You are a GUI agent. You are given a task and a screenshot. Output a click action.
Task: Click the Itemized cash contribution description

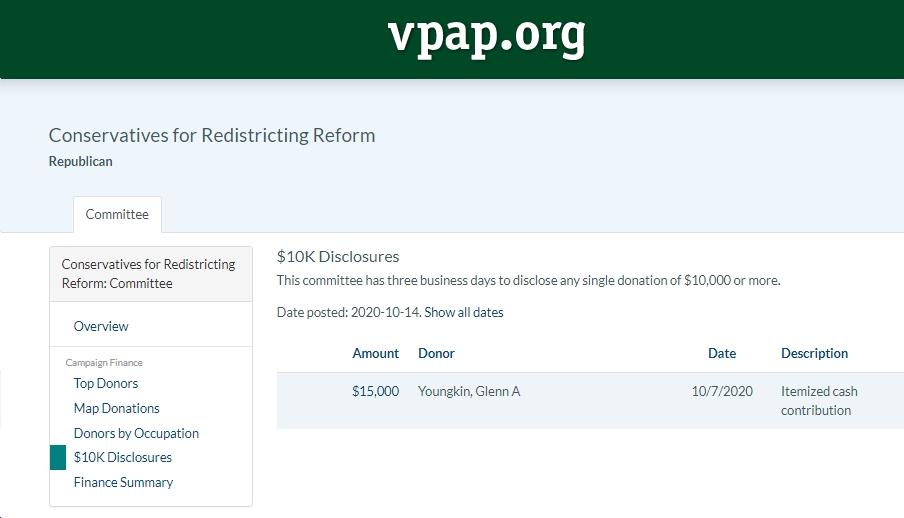pos(819,400)
